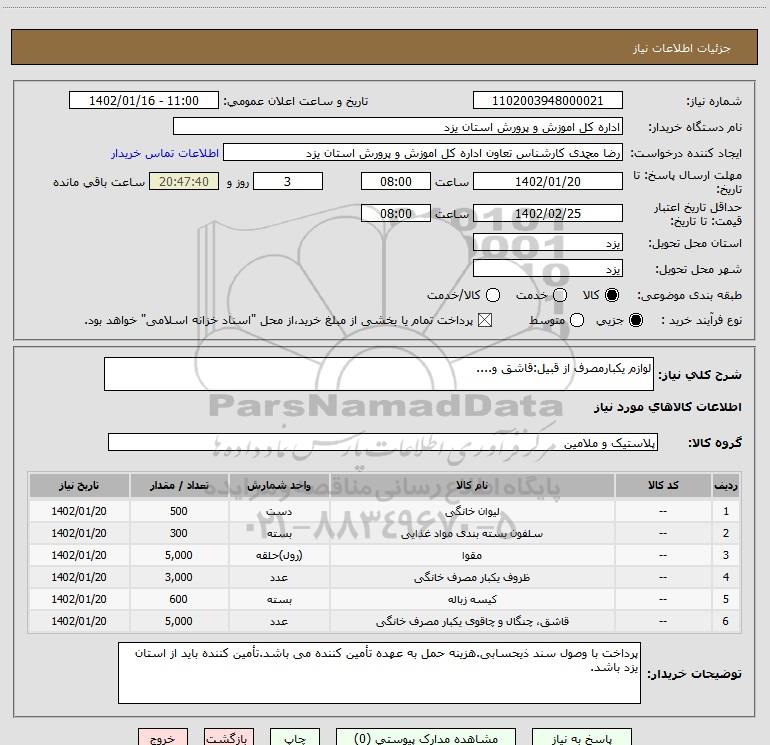The image size is (770, 745).
Task: Click the چاپ print button
Action: point(295,738)
